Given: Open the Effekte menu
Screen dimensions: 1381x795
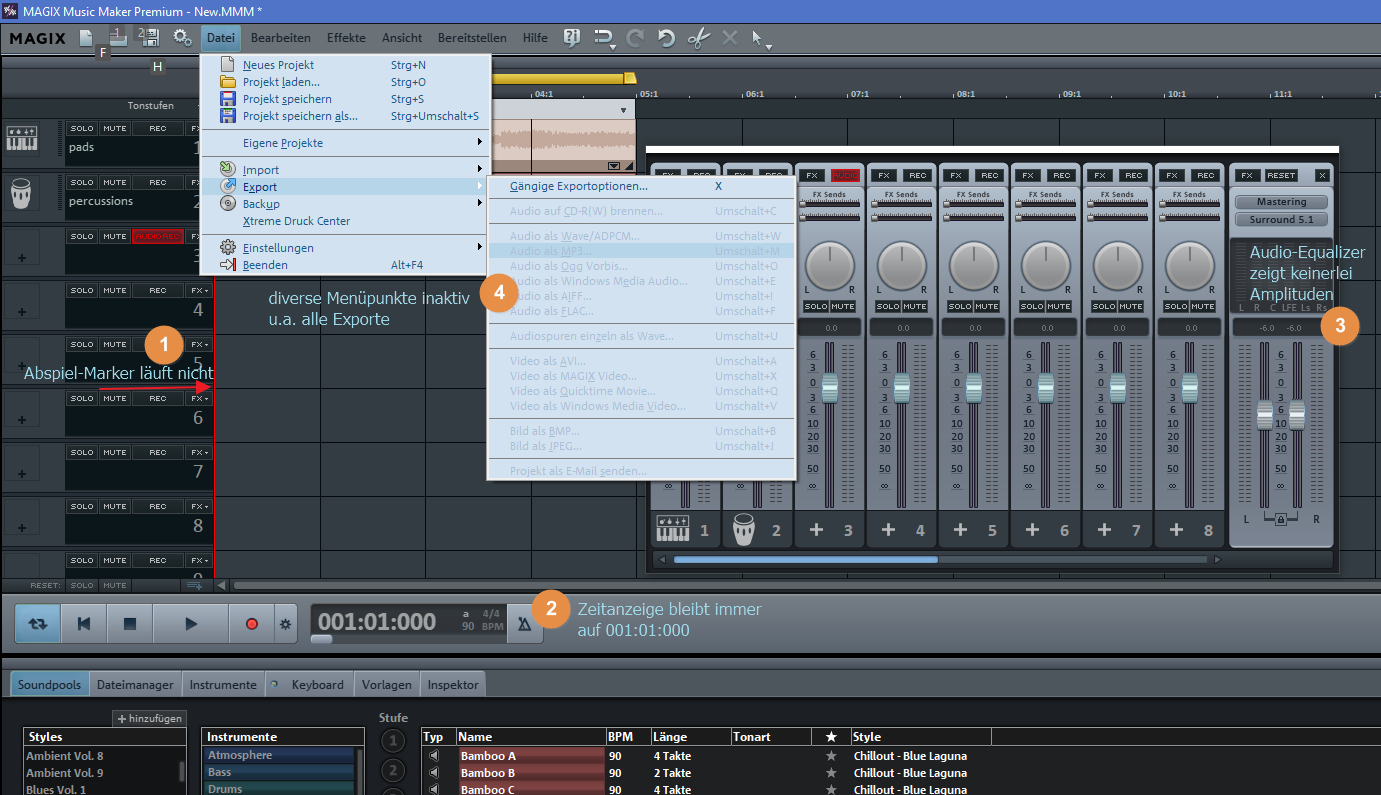Looking at the screenshot, I should [x=346, y=38].
